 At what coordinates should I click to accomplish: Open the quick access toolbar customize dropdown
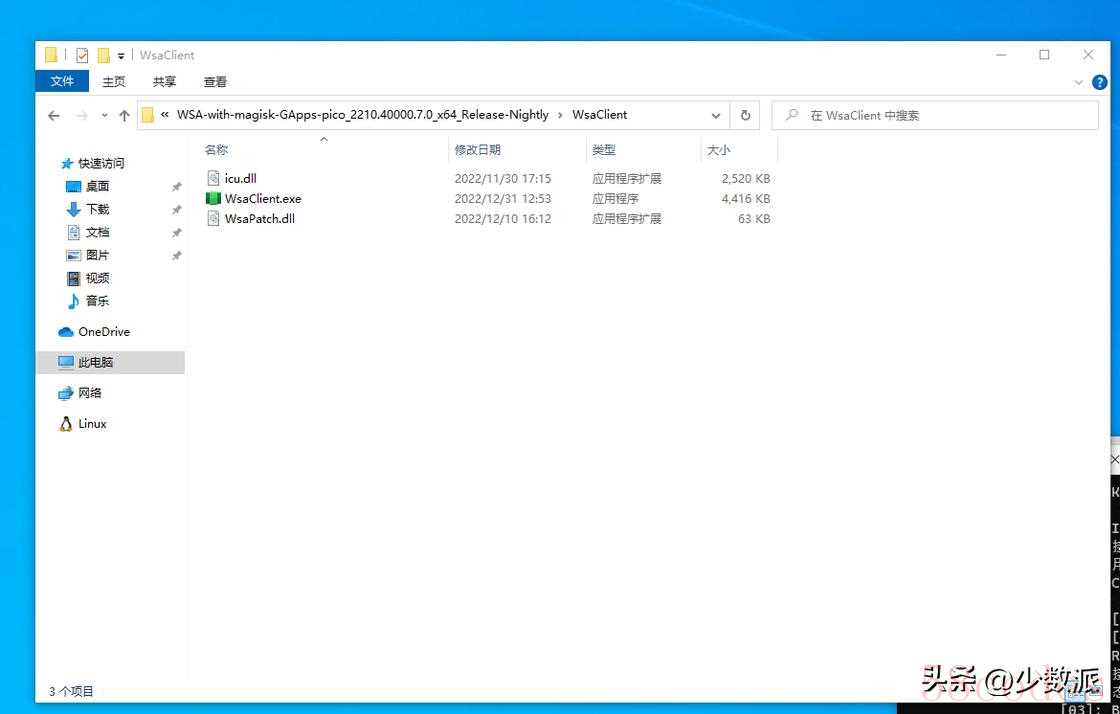click(x=121, y=56)
